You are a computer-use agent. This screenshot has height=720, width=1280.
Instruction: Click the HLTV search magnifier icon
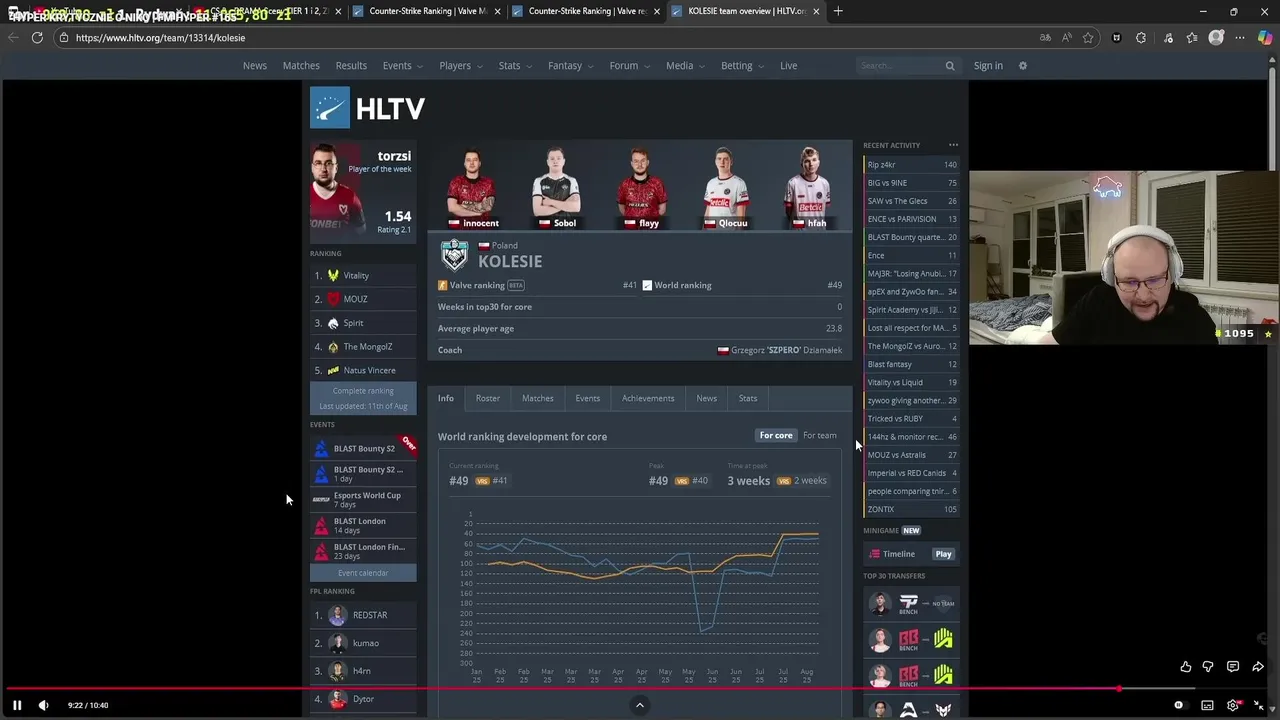click(x=950, y=66)
